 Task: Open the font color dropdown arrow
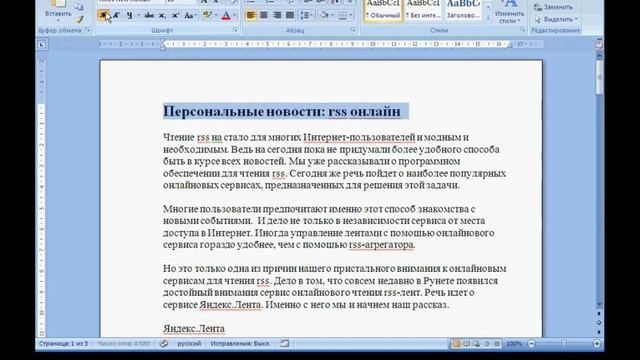click(234, 16)
